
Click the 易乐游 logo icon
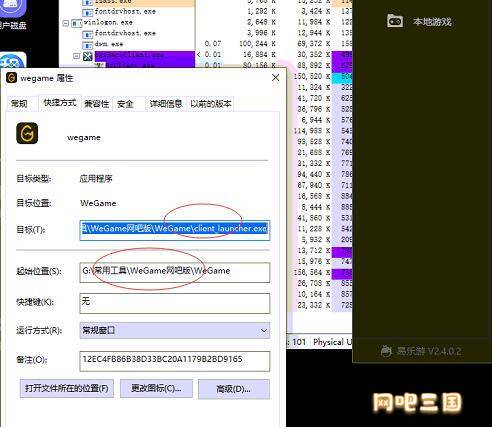point(386,351)
